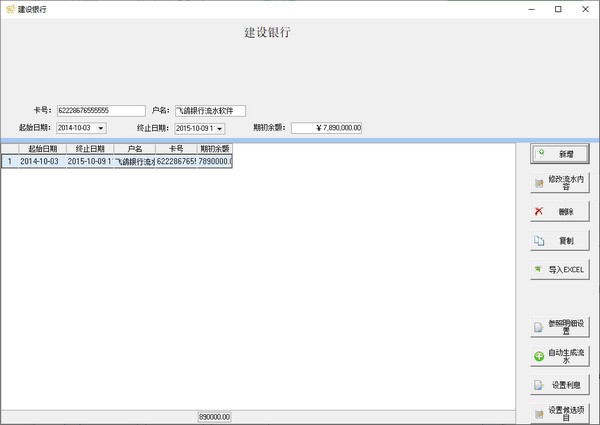Click the document icon on 设置利息 button
Image resolution: width=600 pixels, height=425 pixels.
538,385
